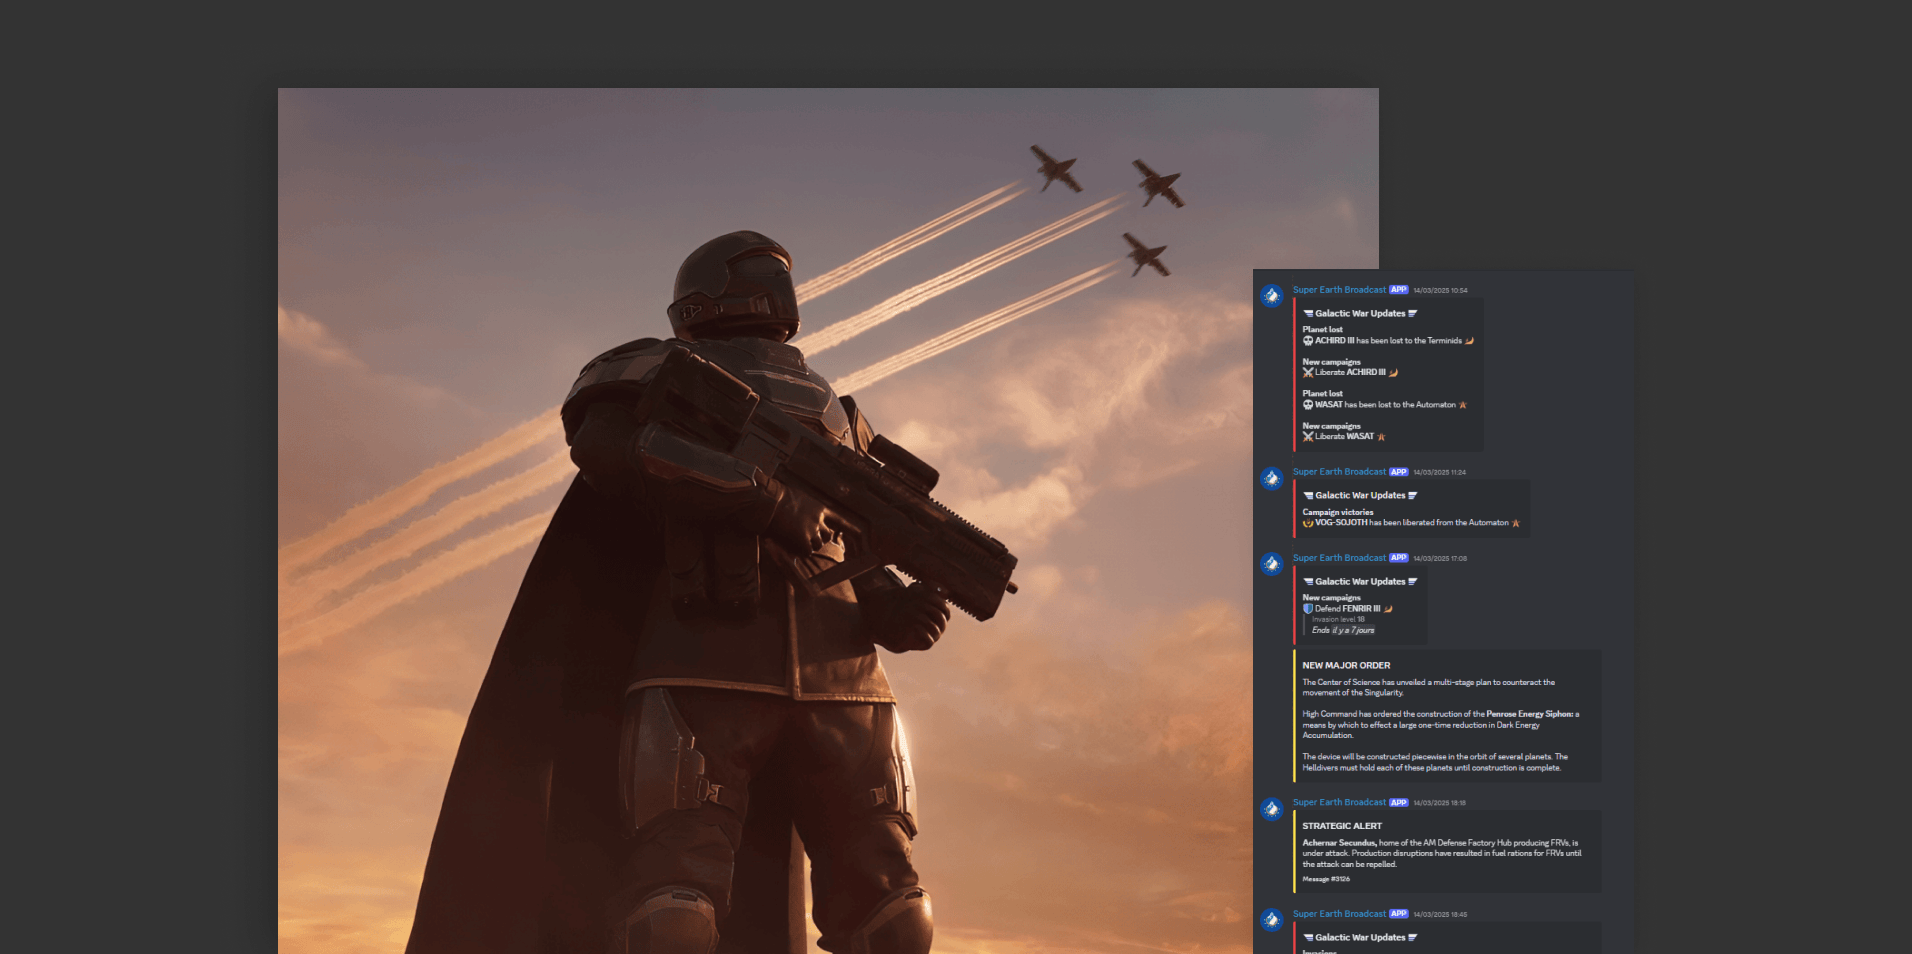Click the bold 'Achernar Secundus' text
1912x954 pixels.
coord(1339,843)
